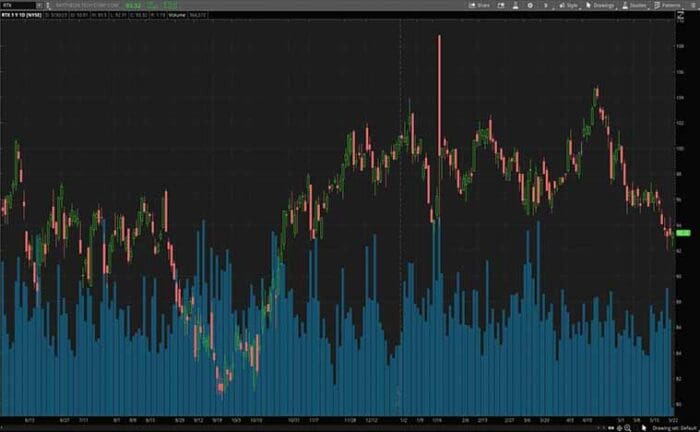Open the Drawings menu
This screenshot has width=700, height=432.
[x=600, y=5]
